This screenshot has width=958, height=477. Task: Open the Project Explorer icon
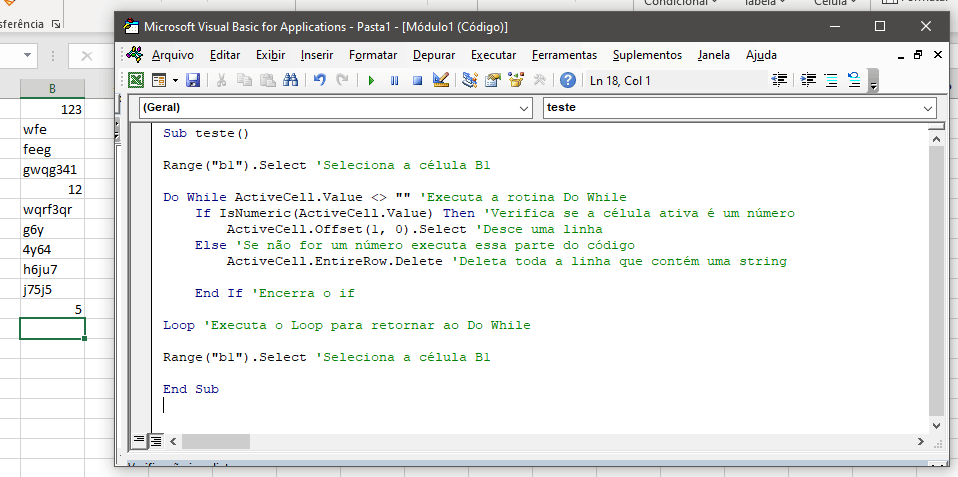pyautogui.click(x=469, y=80)
